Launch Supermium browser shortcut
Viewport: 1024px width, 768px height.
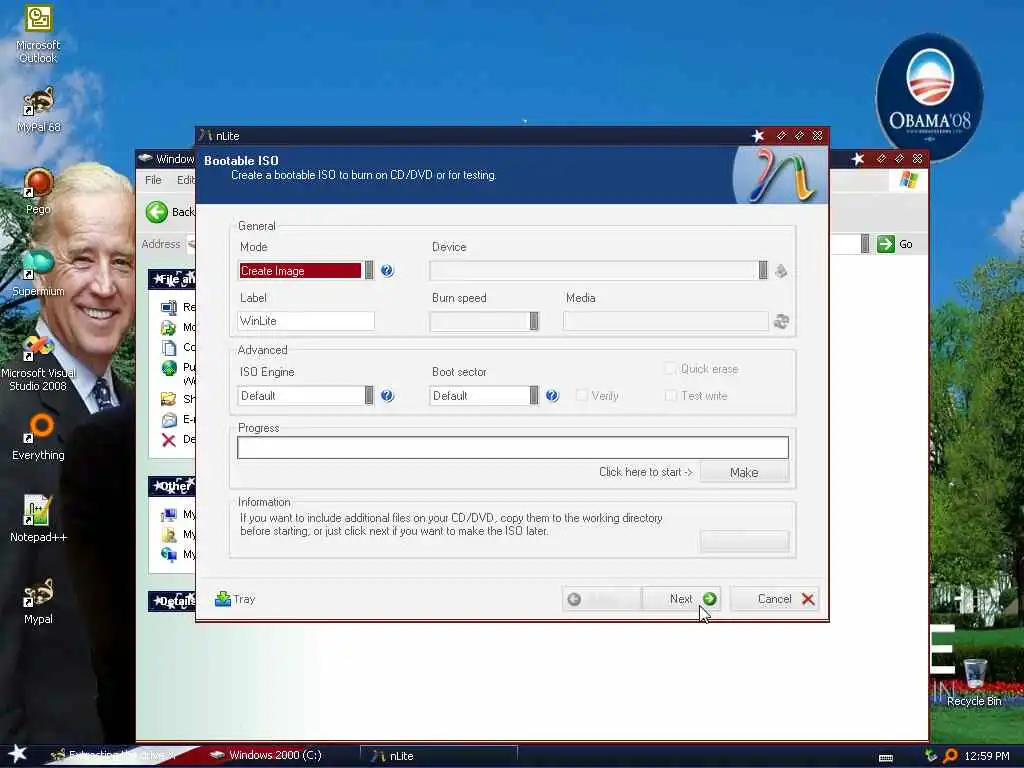tap(38, 272)
